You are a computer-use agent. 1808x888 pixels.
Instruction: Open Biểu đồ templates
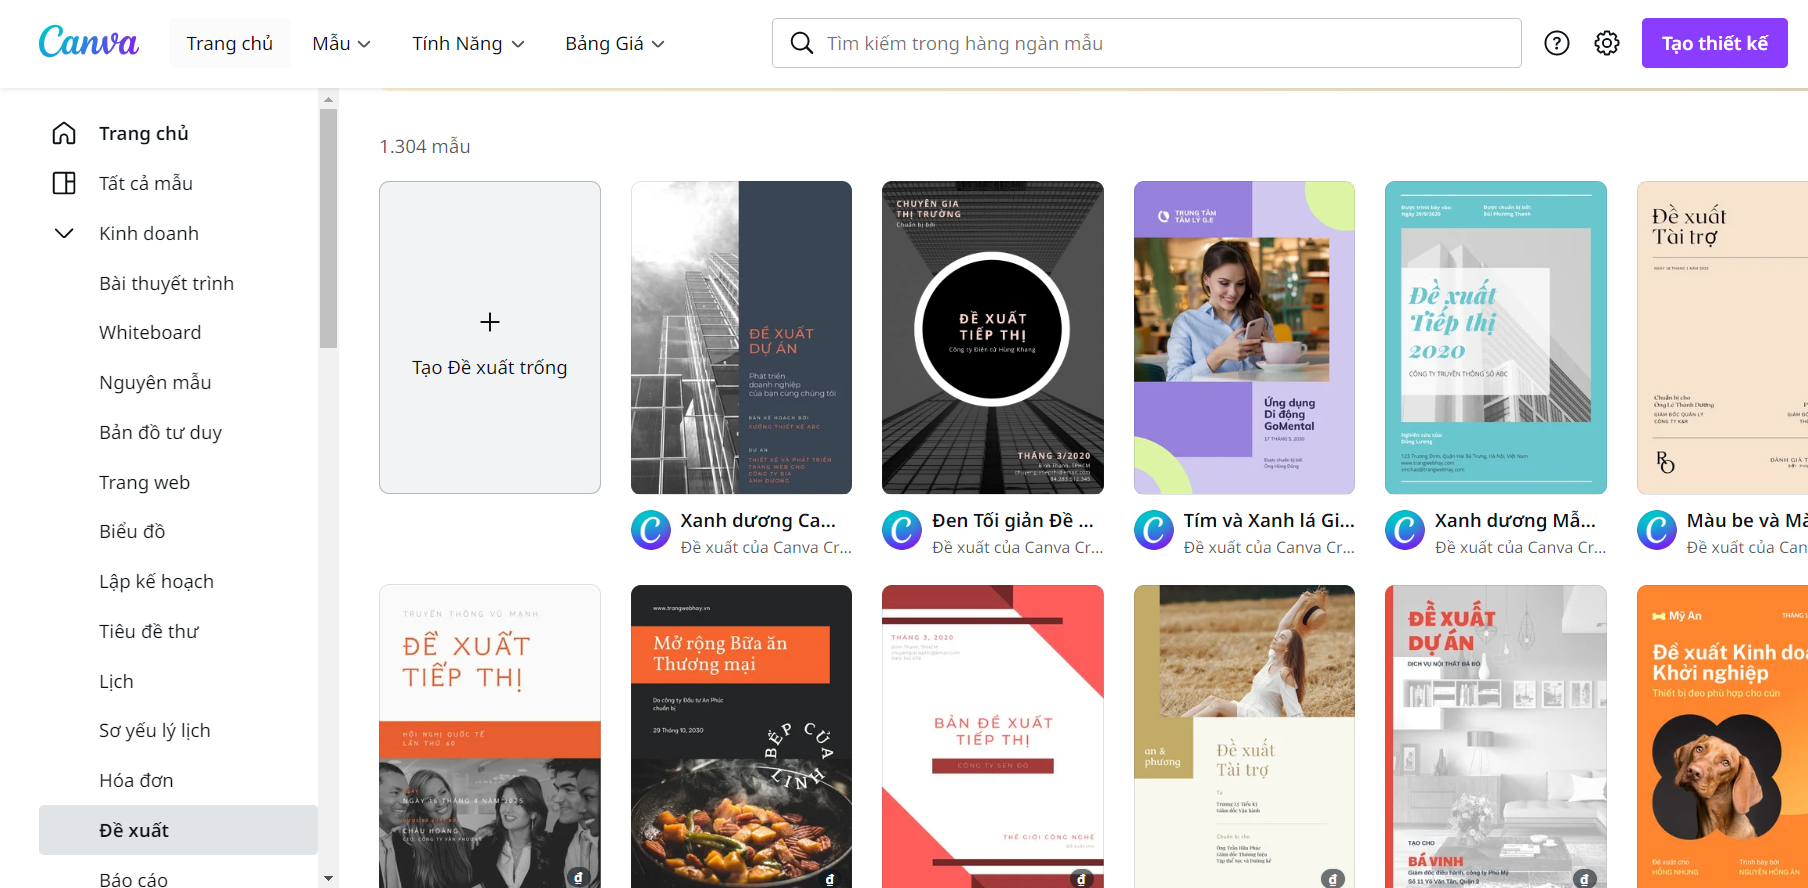[132, 531]
